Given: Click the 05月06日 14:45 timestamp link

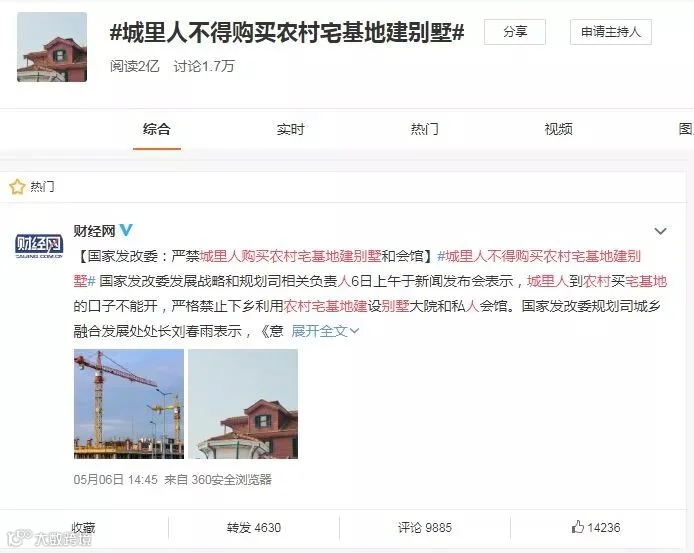Looking at the screenshot, I should click(x=116, y=480).
